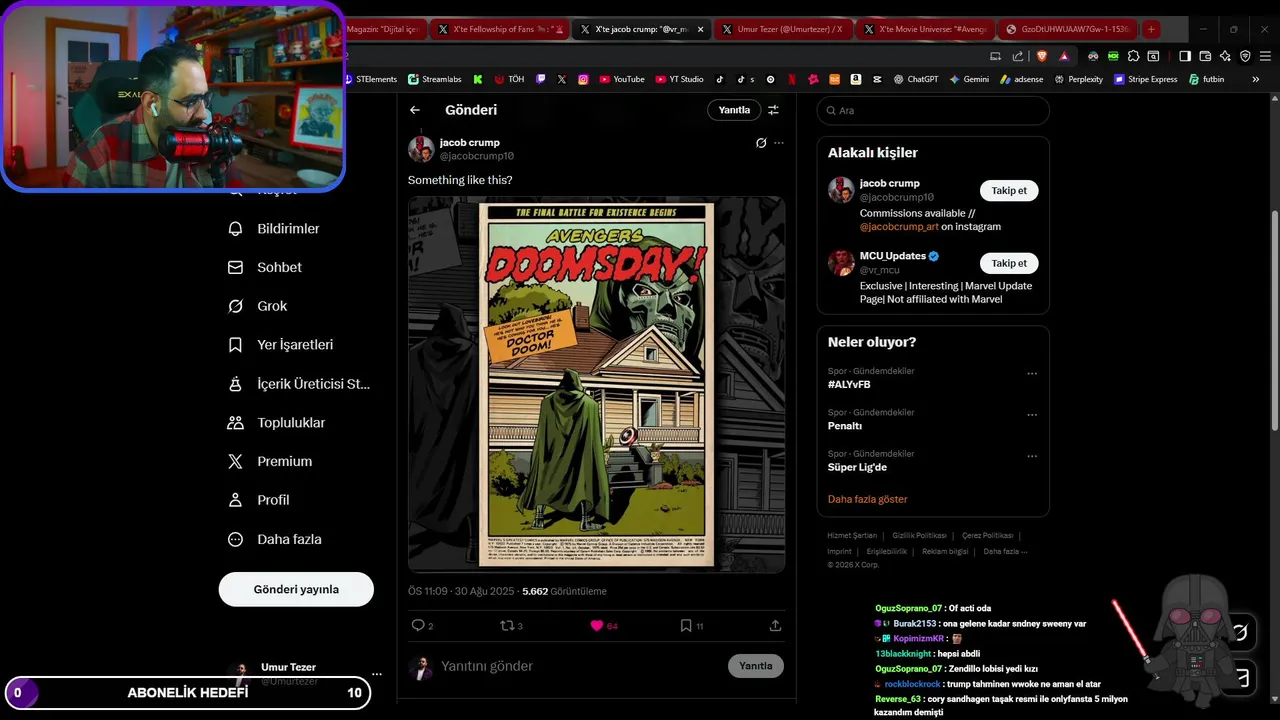Open the Avengers Doomsday poster image
Viewport: 1280px width, 720px height.
596,384
